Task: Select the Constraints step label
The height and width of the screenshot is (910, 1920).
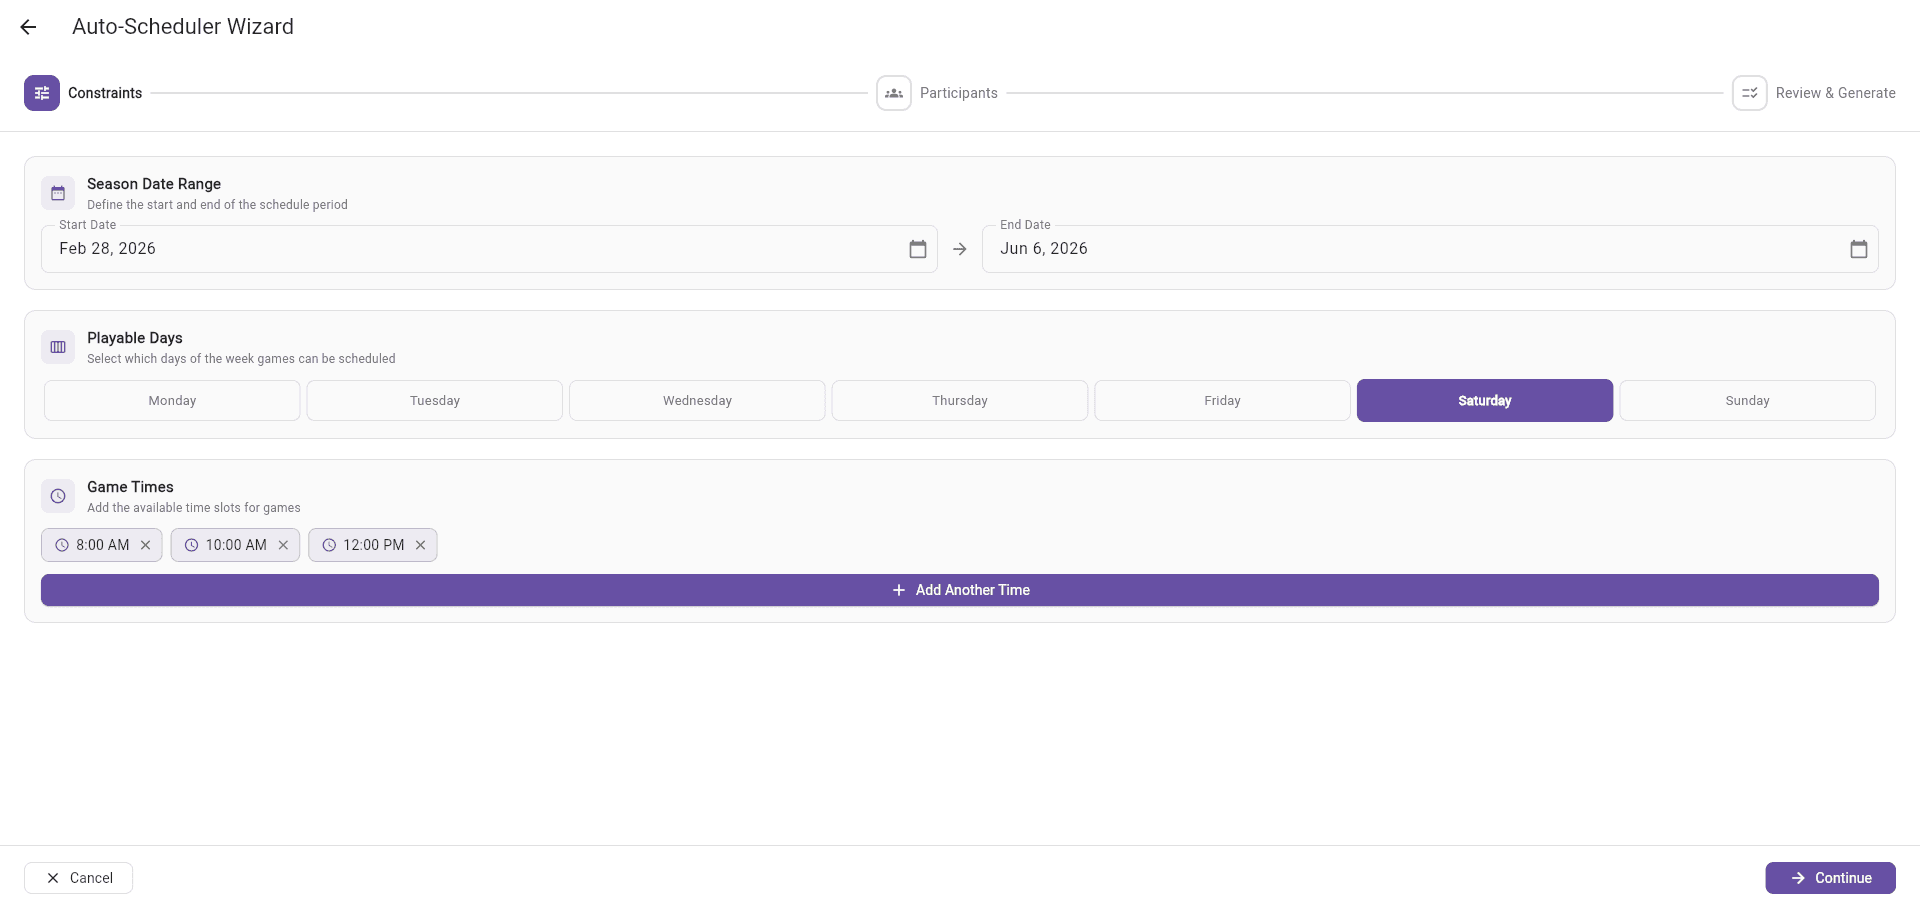Action: point(105,93)
